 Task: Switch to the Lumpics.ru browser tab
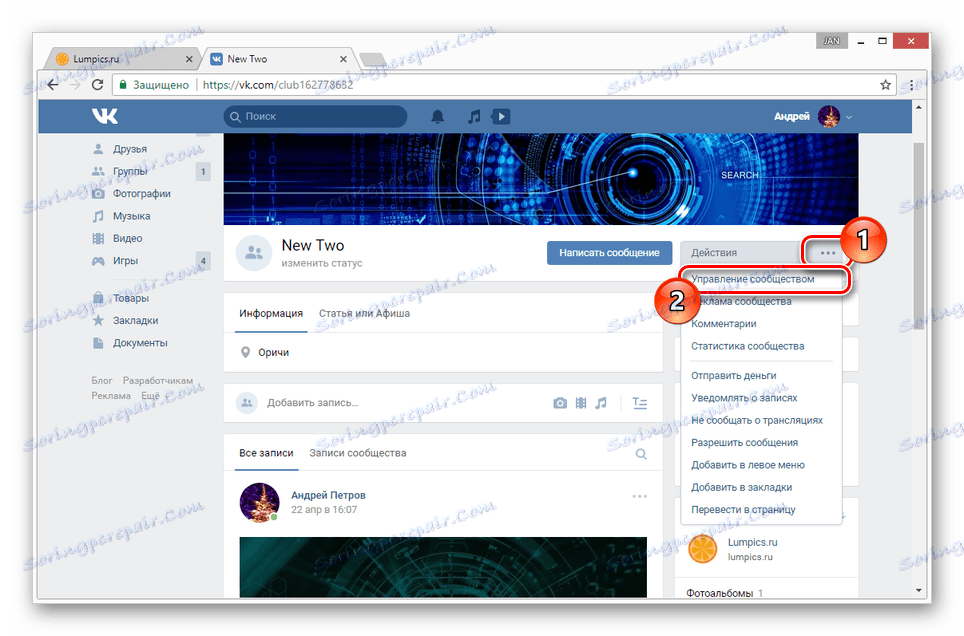click(x=125, y=59)
